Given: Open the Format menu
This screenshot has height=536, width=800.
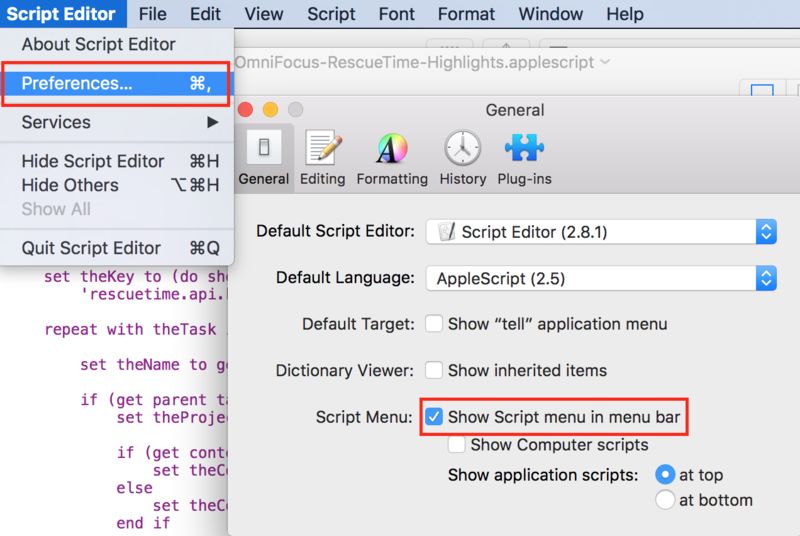Looking at the screenshot, I should [466, 14].
